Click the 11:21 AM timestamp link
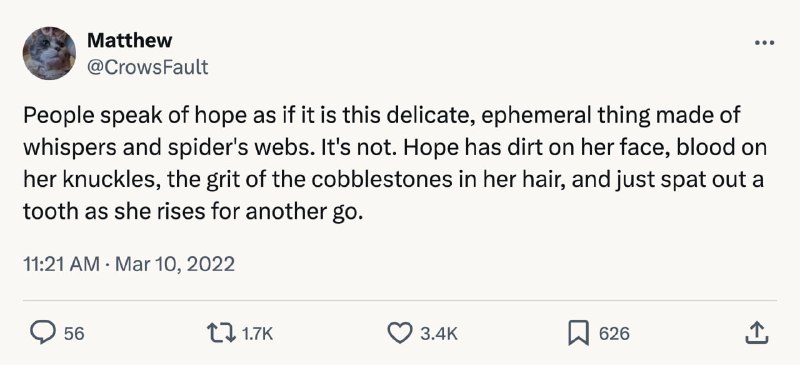The image size is (800, 365). tap(61, 264)
